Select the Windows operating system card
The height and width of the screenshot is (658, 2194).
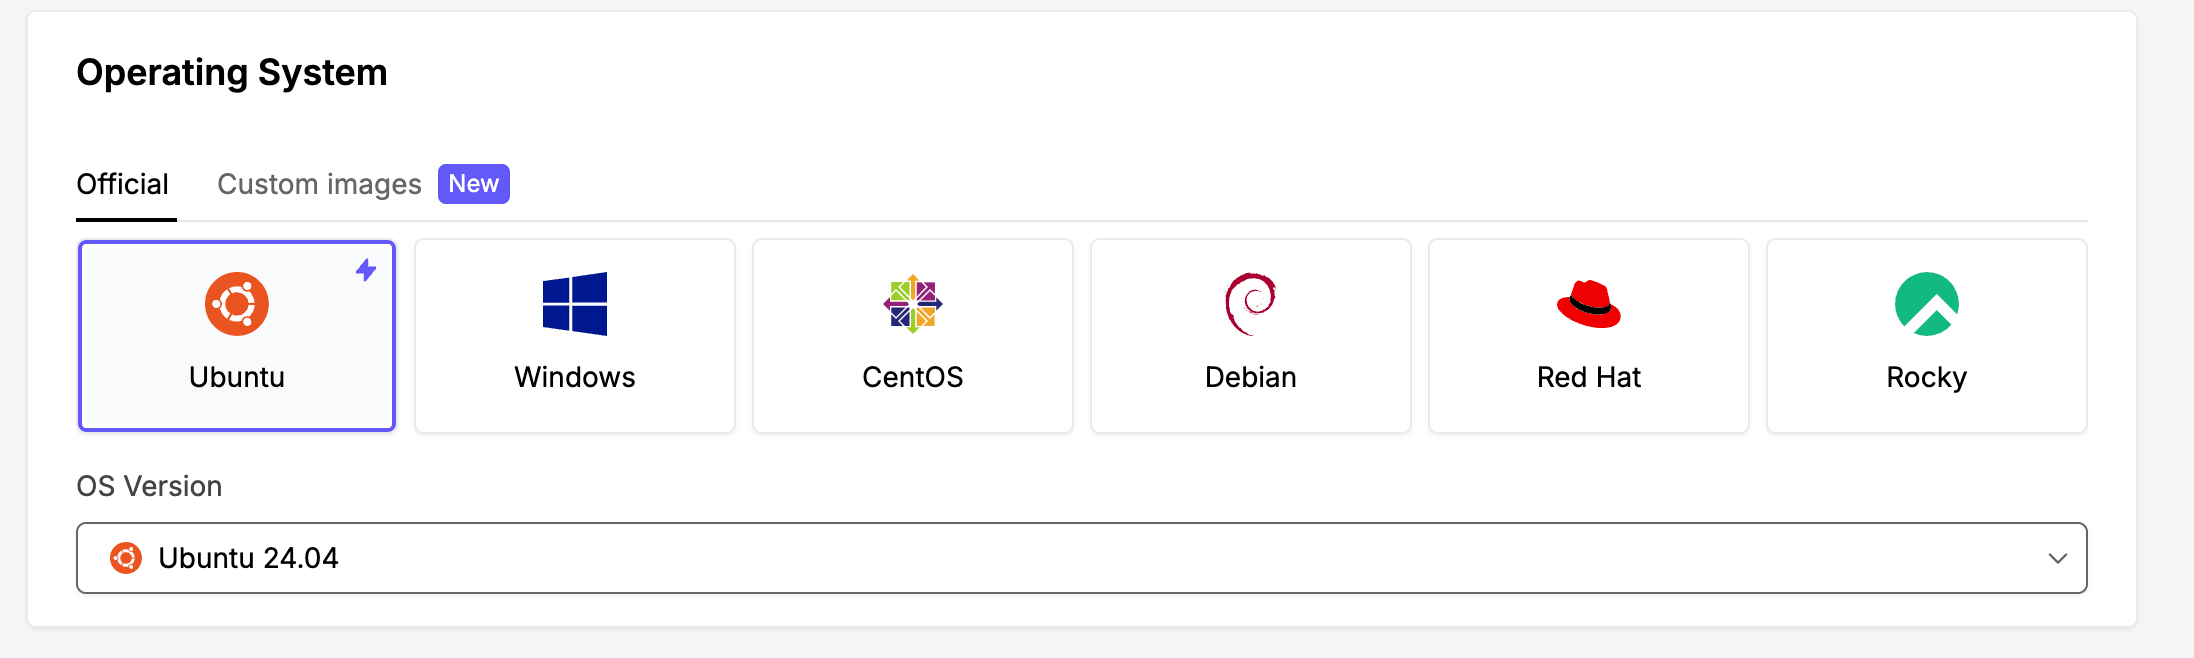(575, 336)
